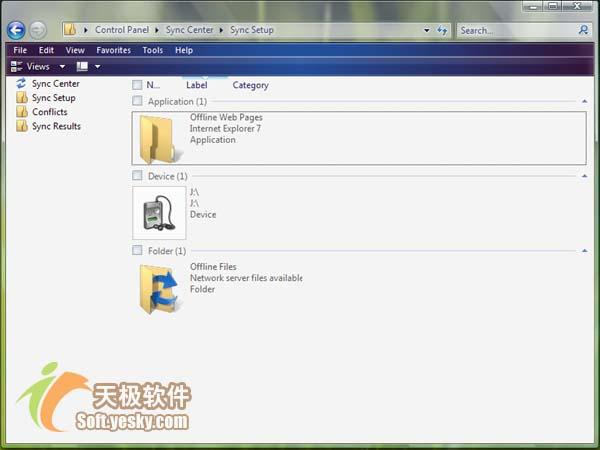Click the Views toolbar label
Image resolution: width=600 pixels, height=450 pixels.
[x=38, y=67]
